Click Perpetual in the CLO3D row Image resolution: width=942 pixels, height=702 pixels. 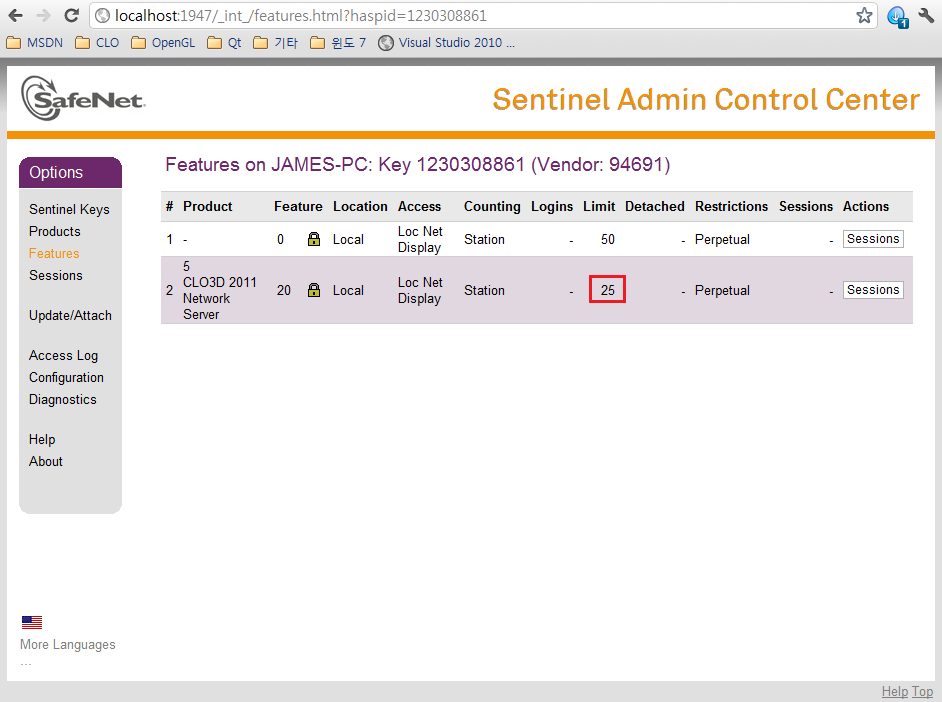tap(722, 291)
